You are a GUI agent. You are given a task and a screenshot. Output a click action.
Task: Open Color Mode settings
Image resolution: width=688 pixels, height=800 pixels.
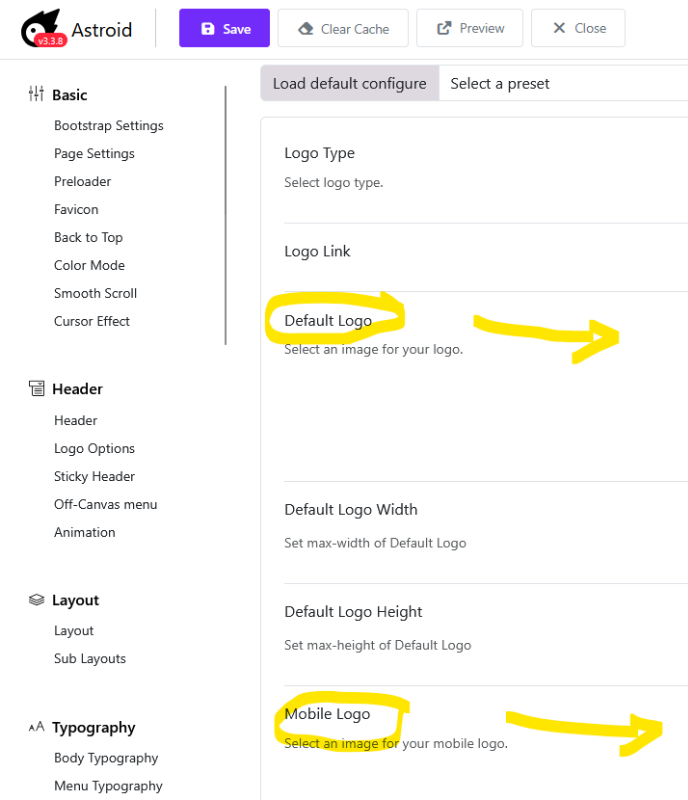[x=89, y=266]
